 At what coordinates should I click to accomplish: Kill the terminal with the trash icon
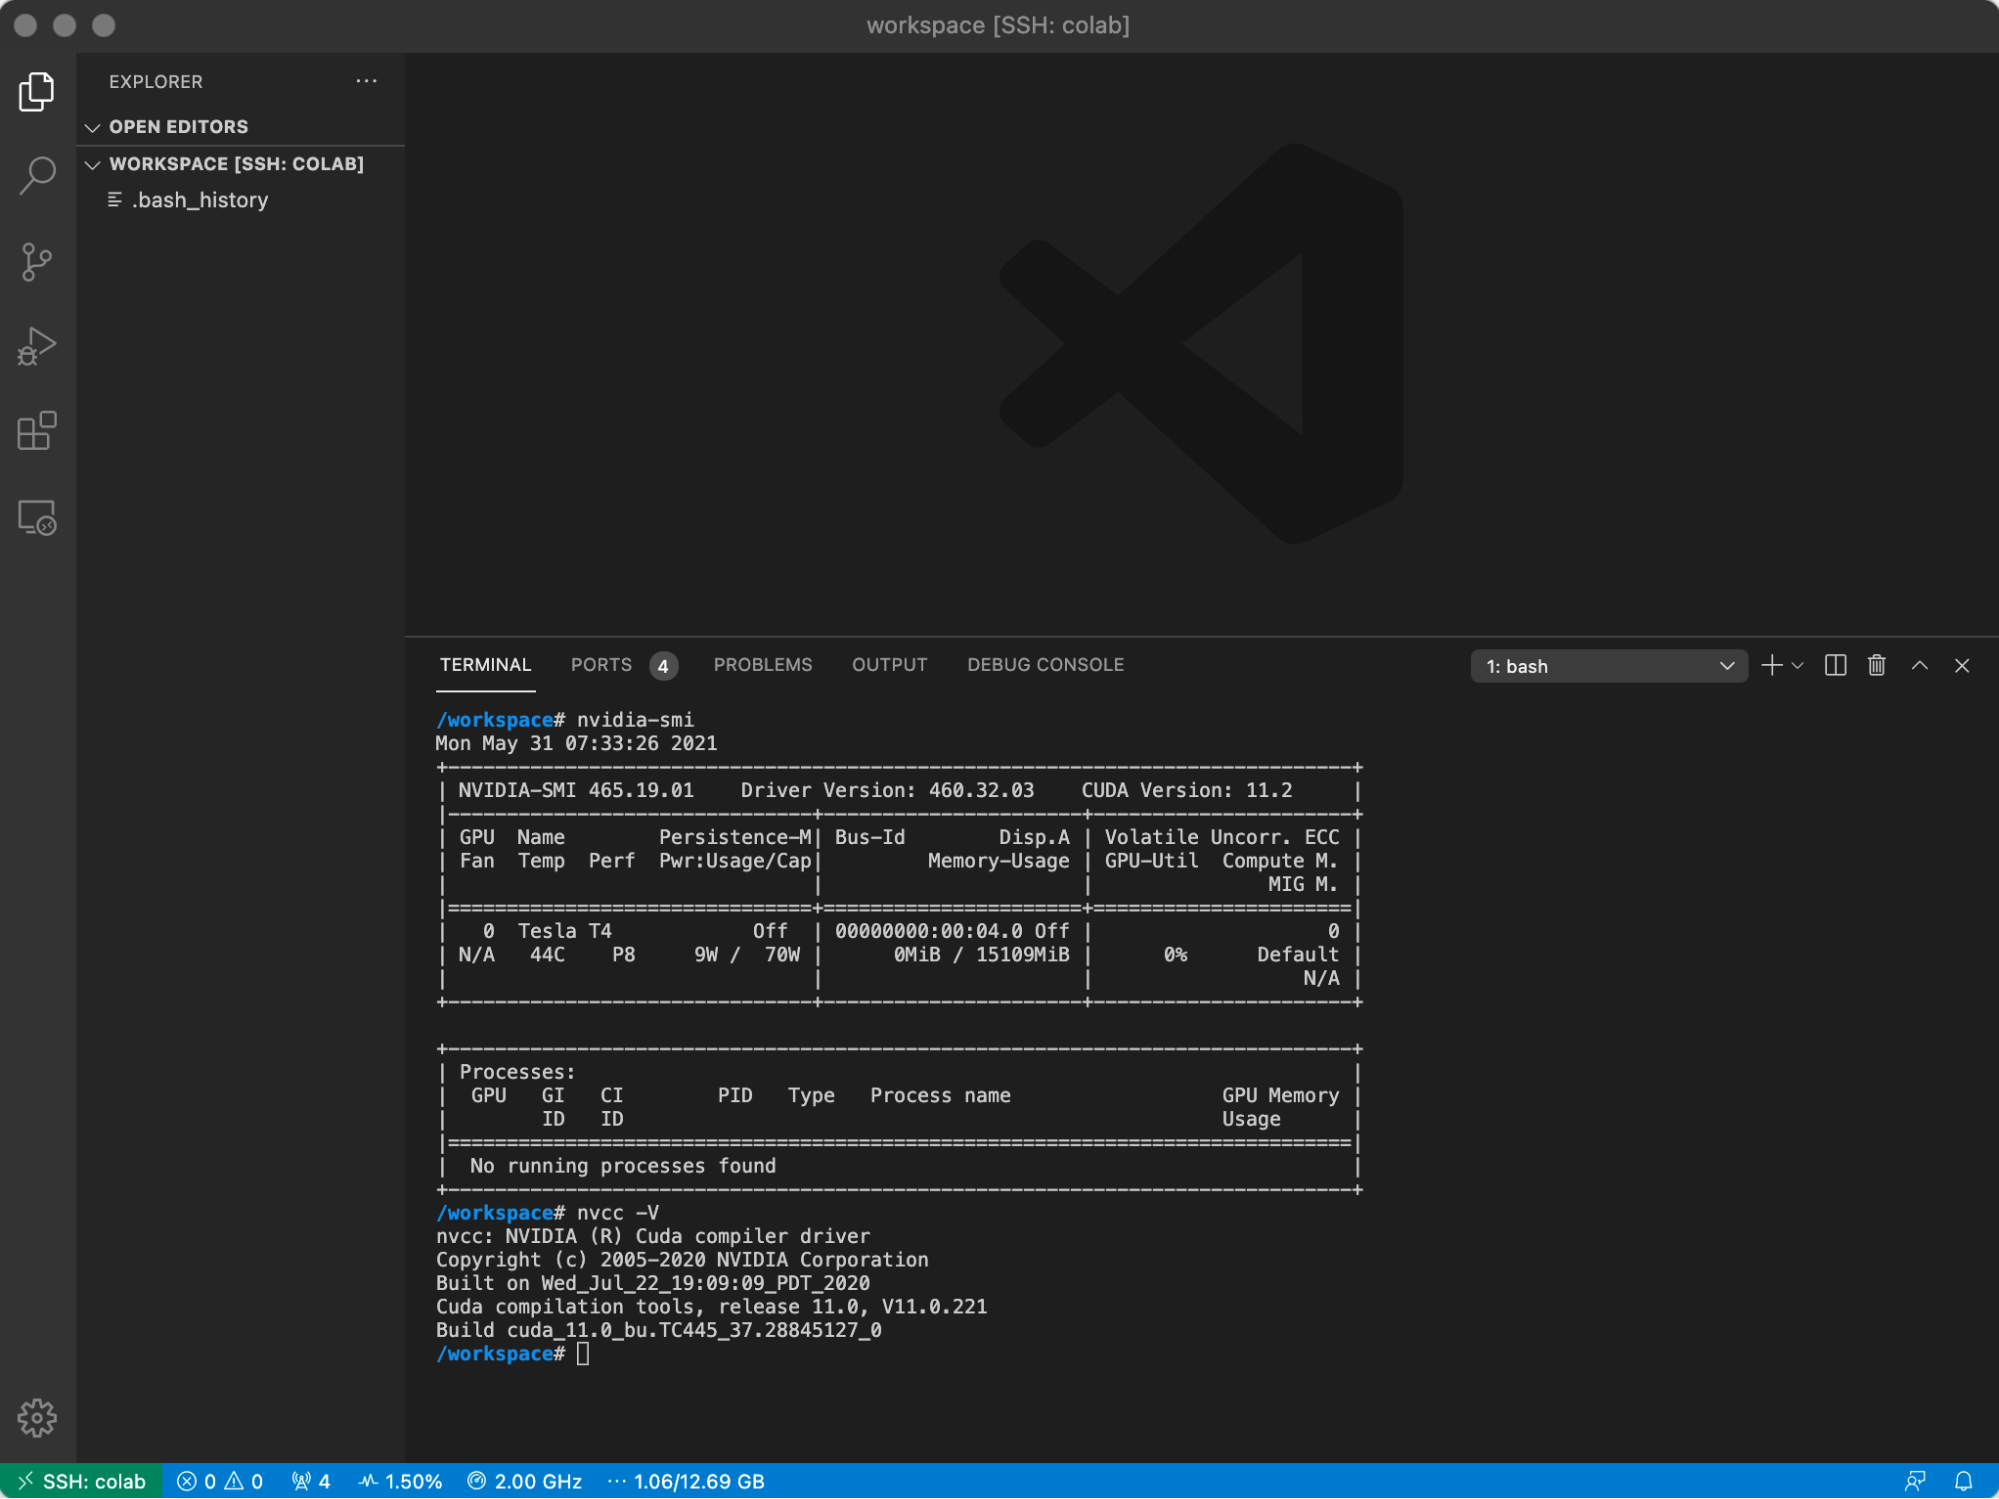click(x=1876, y=666)
